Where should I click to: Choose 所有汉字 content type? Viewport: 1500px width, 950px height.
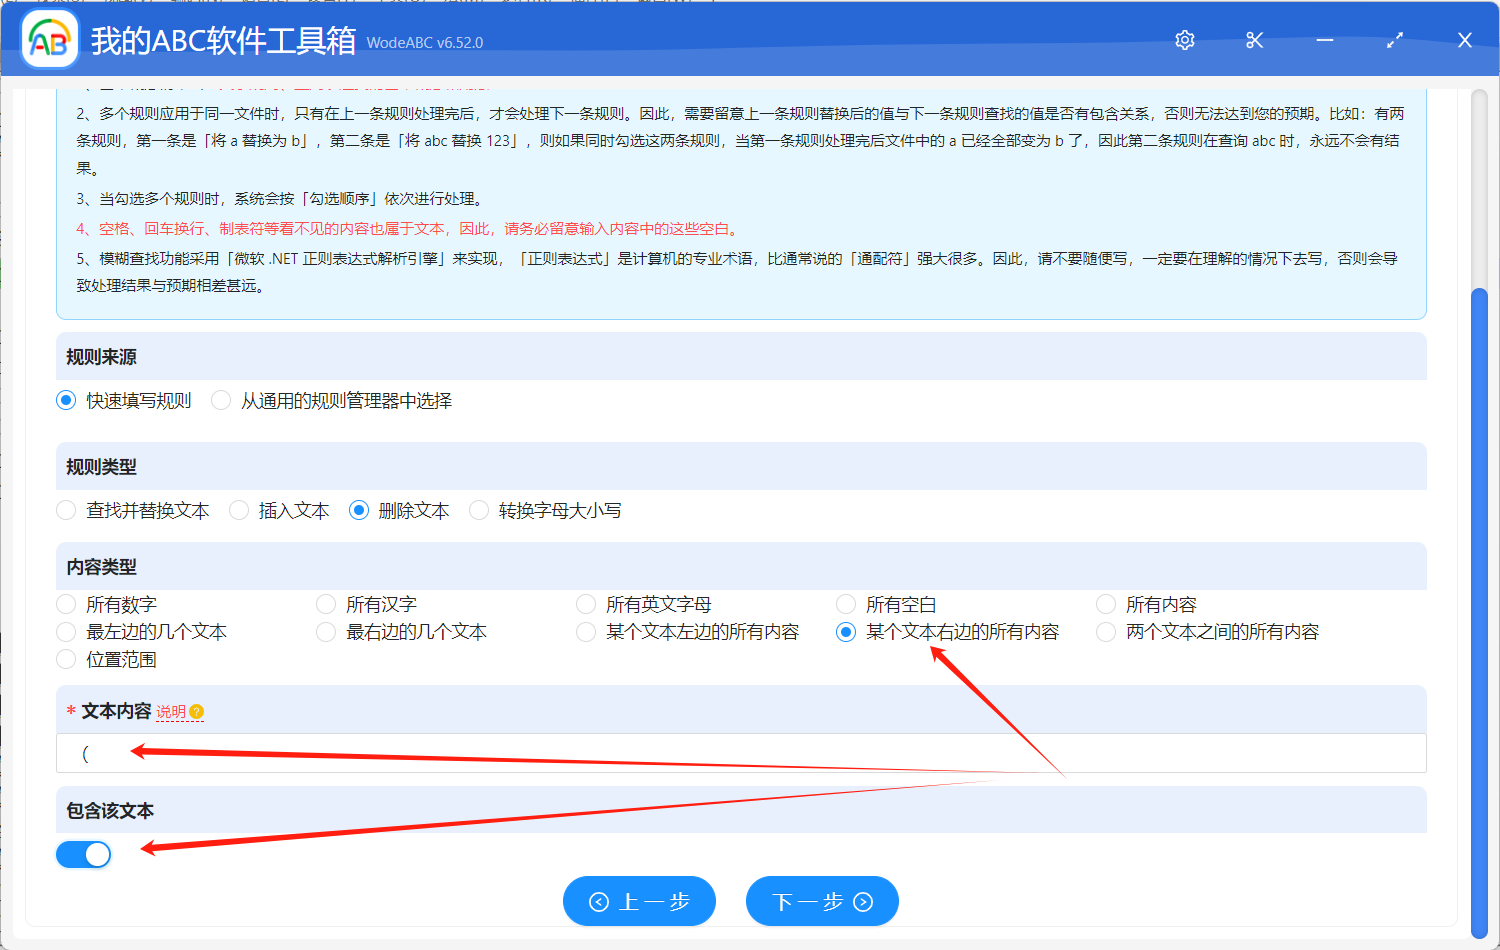point(326,604)
